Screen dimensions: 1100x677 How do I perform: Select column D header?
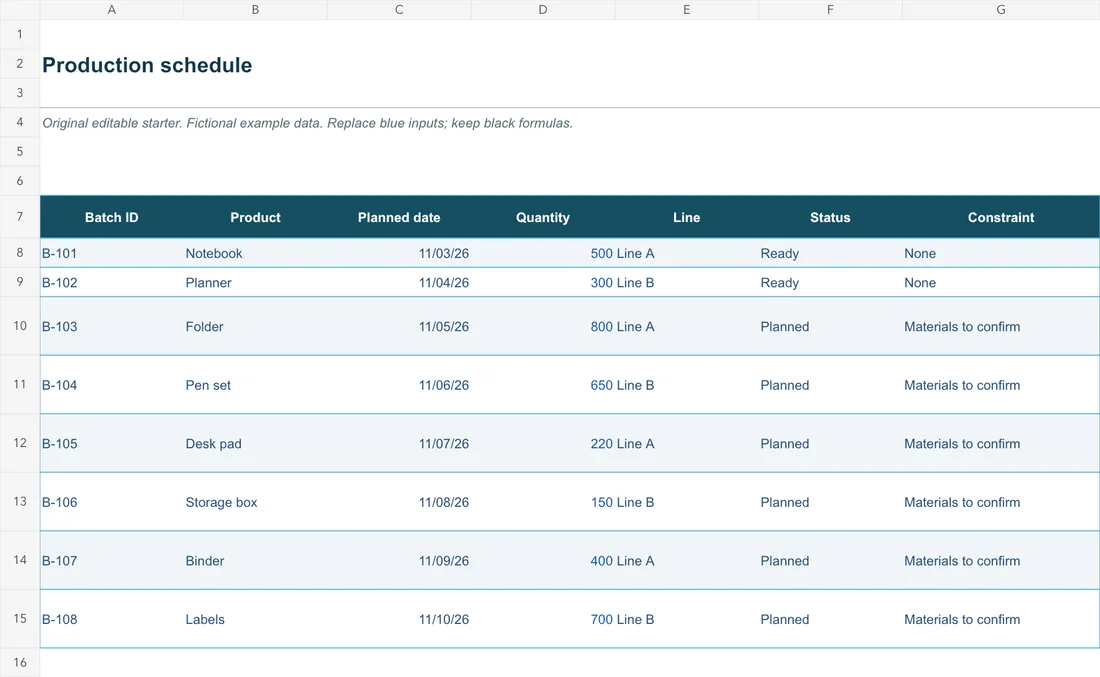point(542,10)
